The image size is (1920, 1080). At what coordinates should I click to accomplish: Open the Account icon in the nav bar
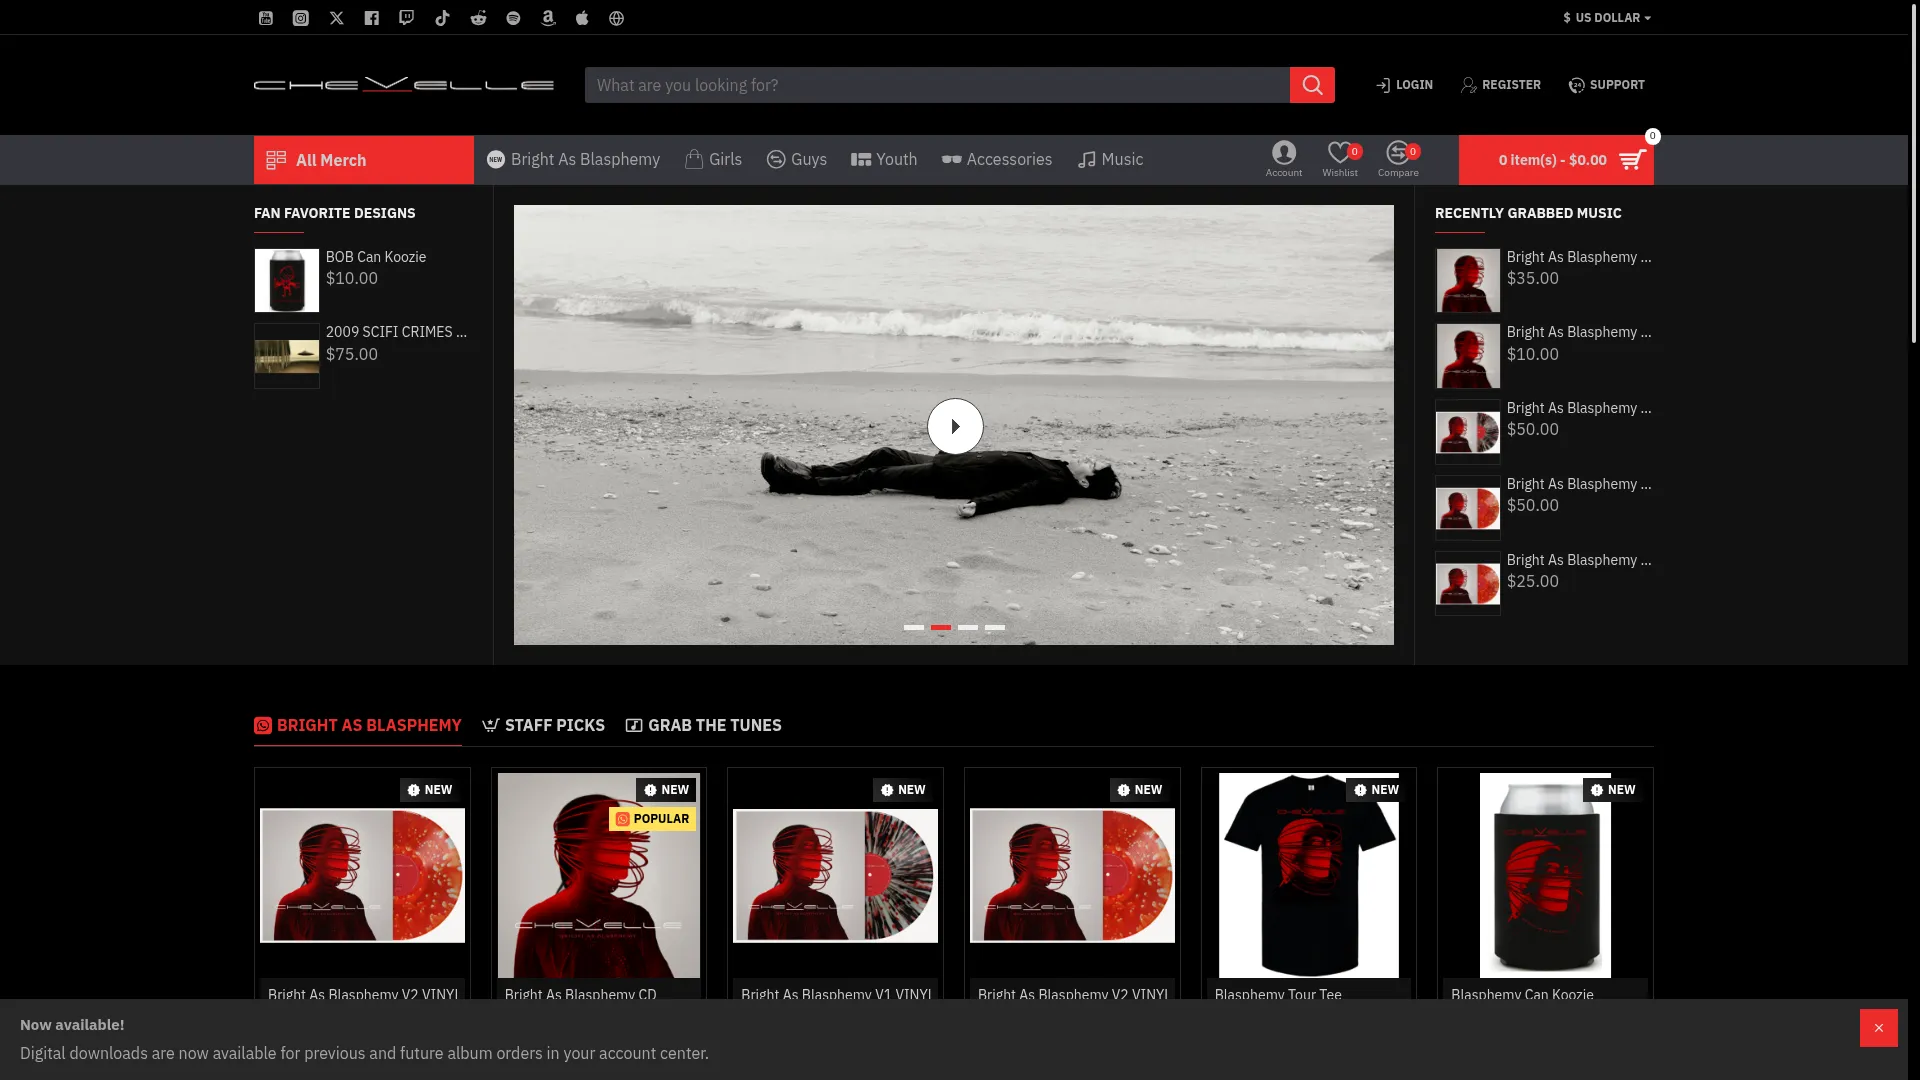(1284, 159)
